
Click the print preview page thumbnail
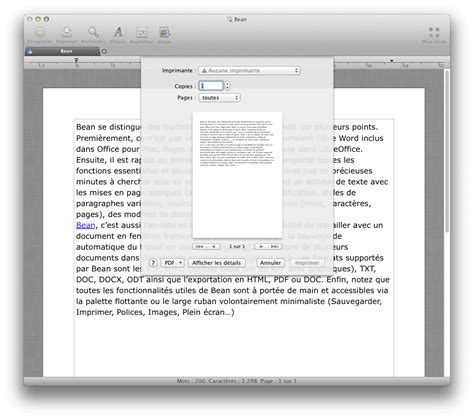point(237,175)
